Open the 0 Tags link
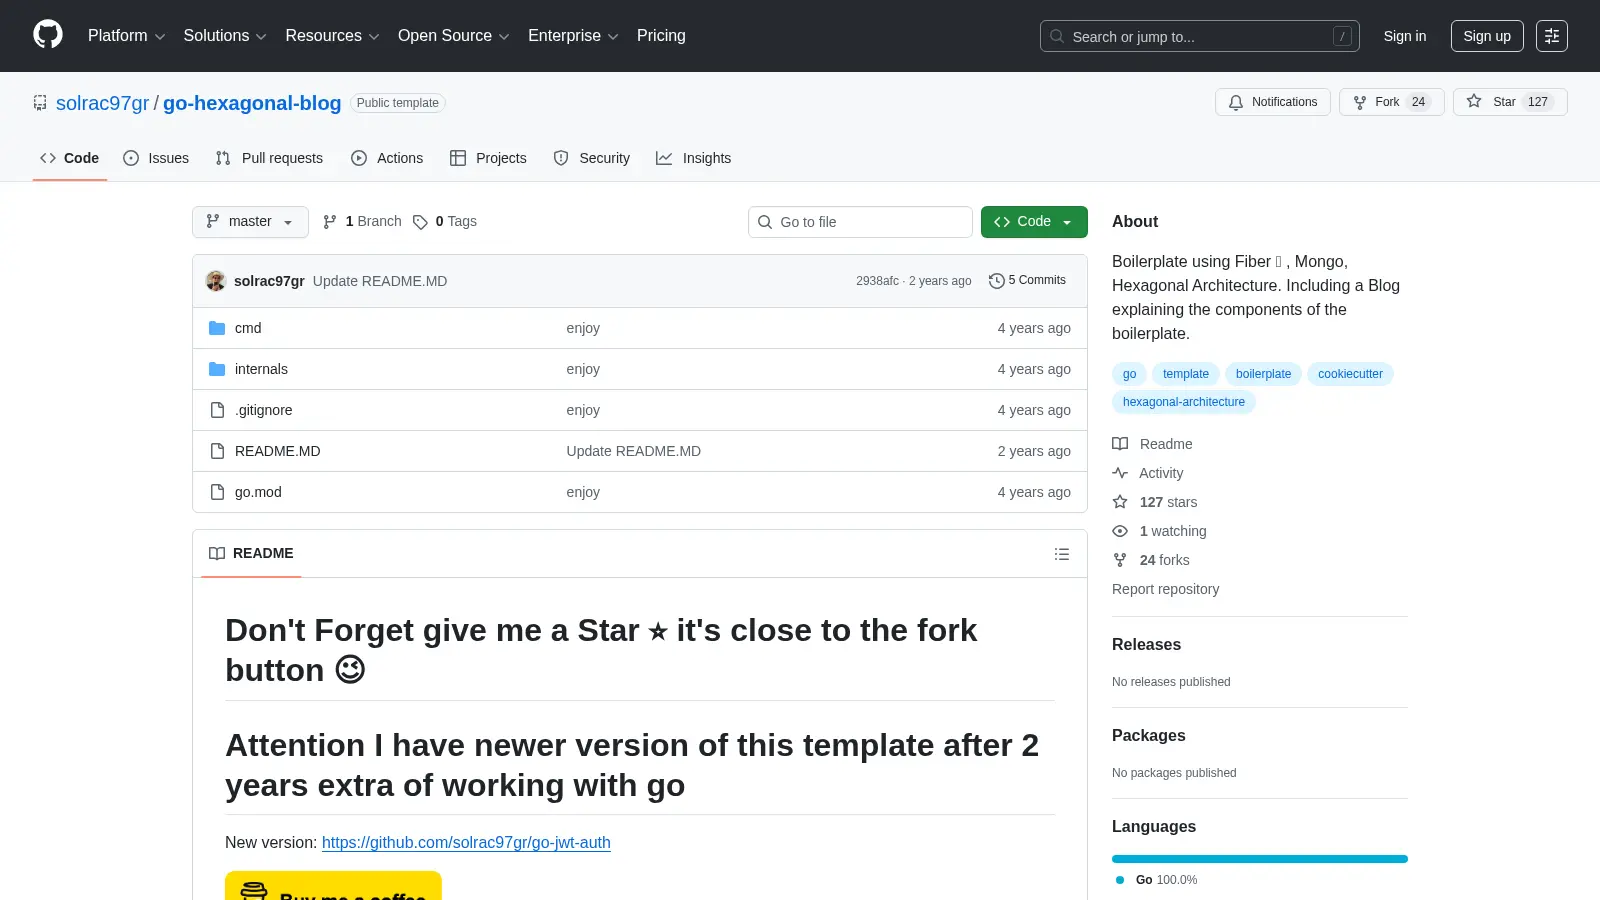 point(445,222)
